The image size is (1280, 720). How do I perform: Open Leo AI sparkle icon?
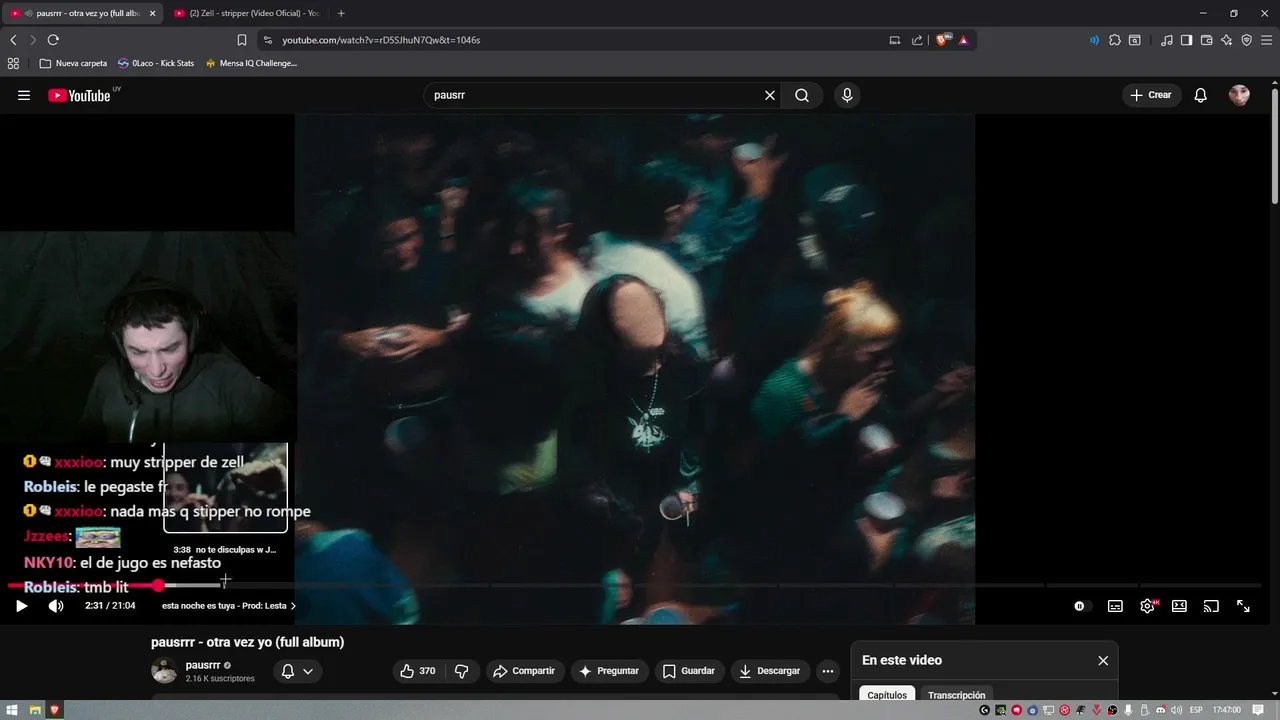(1226, 40)
